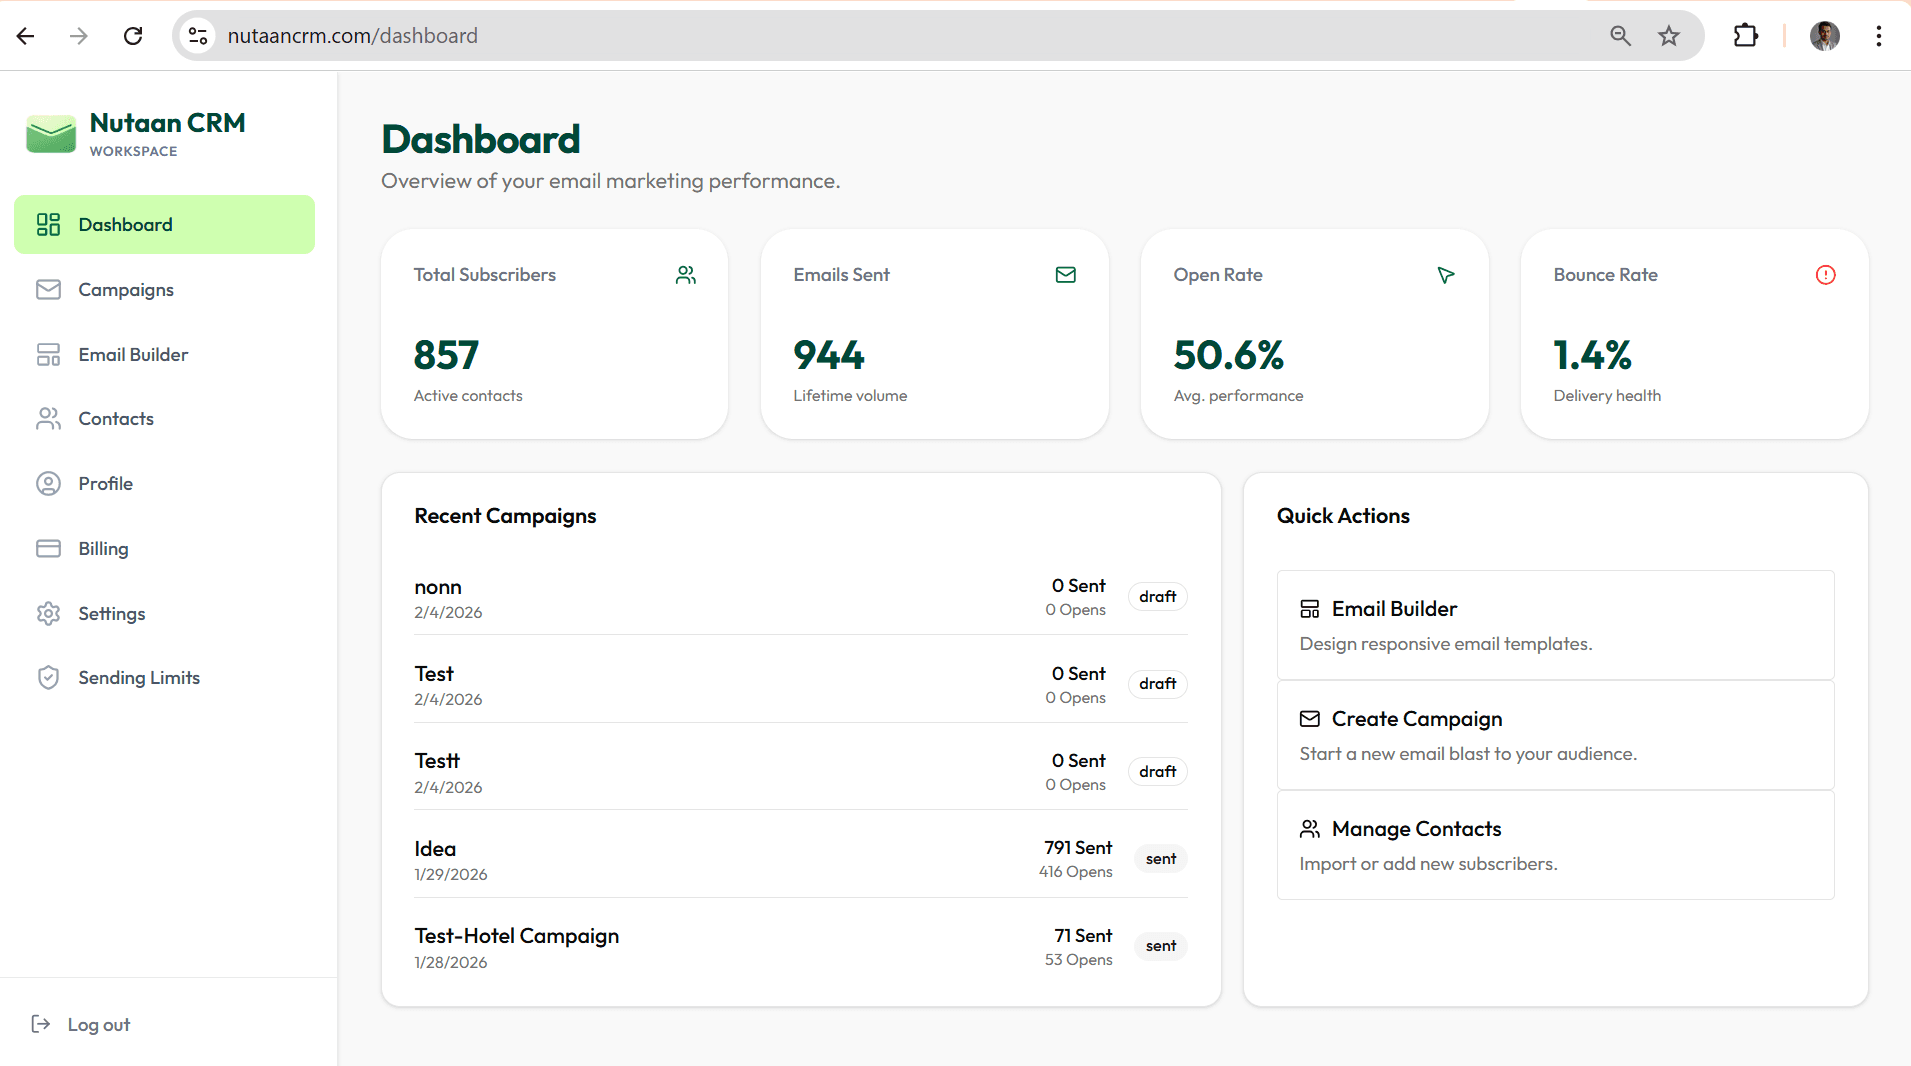This screenshot has height=1066, width=1911.
Task: Click the Campaigns envelope icon
Action: 48,289
